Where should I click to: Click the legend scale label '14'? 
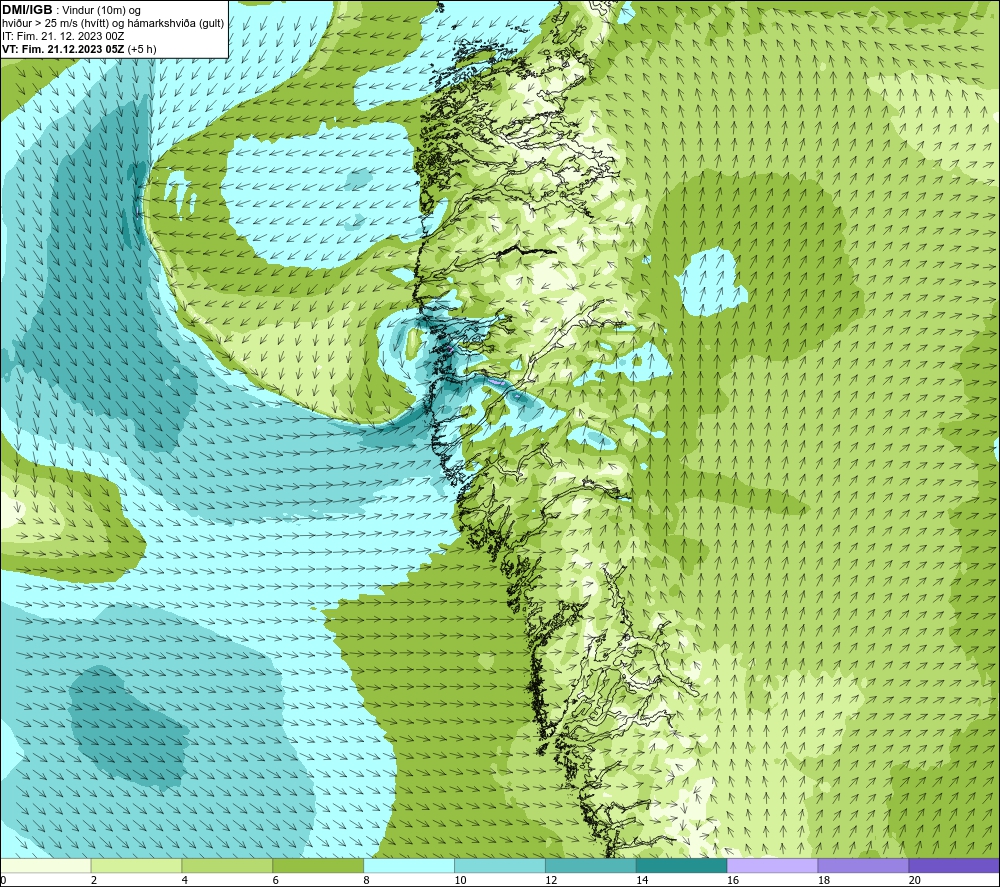point(642,881)
